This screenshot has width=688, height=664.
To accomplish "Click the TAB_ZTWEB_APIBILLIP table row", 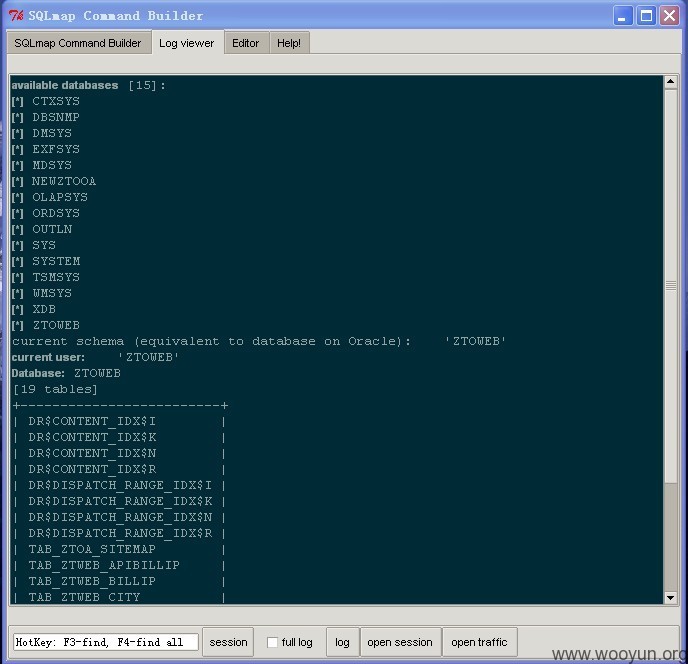I will (x=119, y=565).
